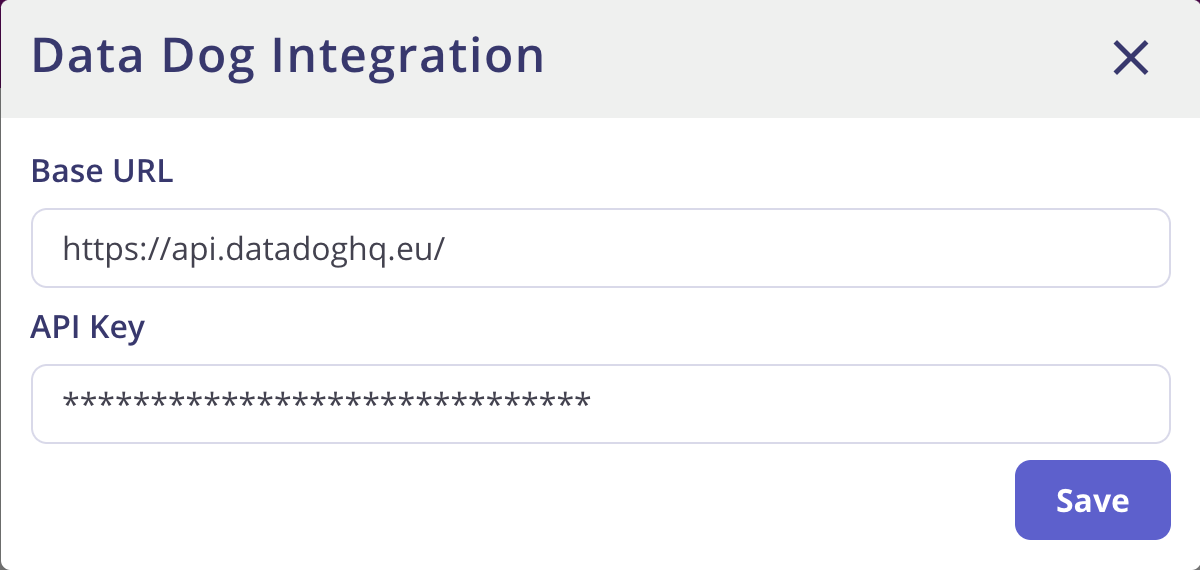The image size is (1200, 570).
Task: Select the field below the Base URL label
Action: pos(600,248)
